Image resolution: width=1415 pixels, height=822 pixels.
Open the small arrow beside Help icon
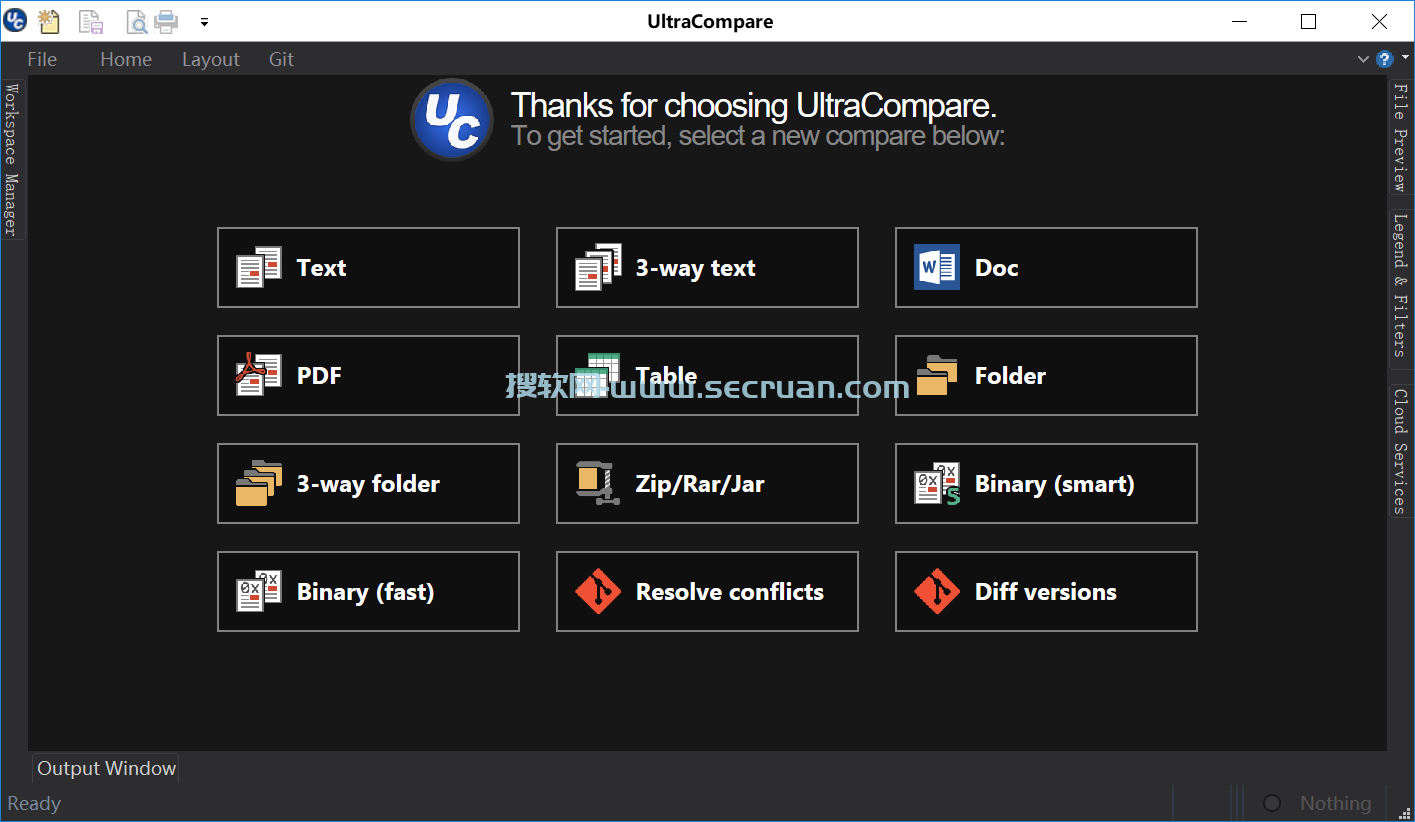(1405, 59)
